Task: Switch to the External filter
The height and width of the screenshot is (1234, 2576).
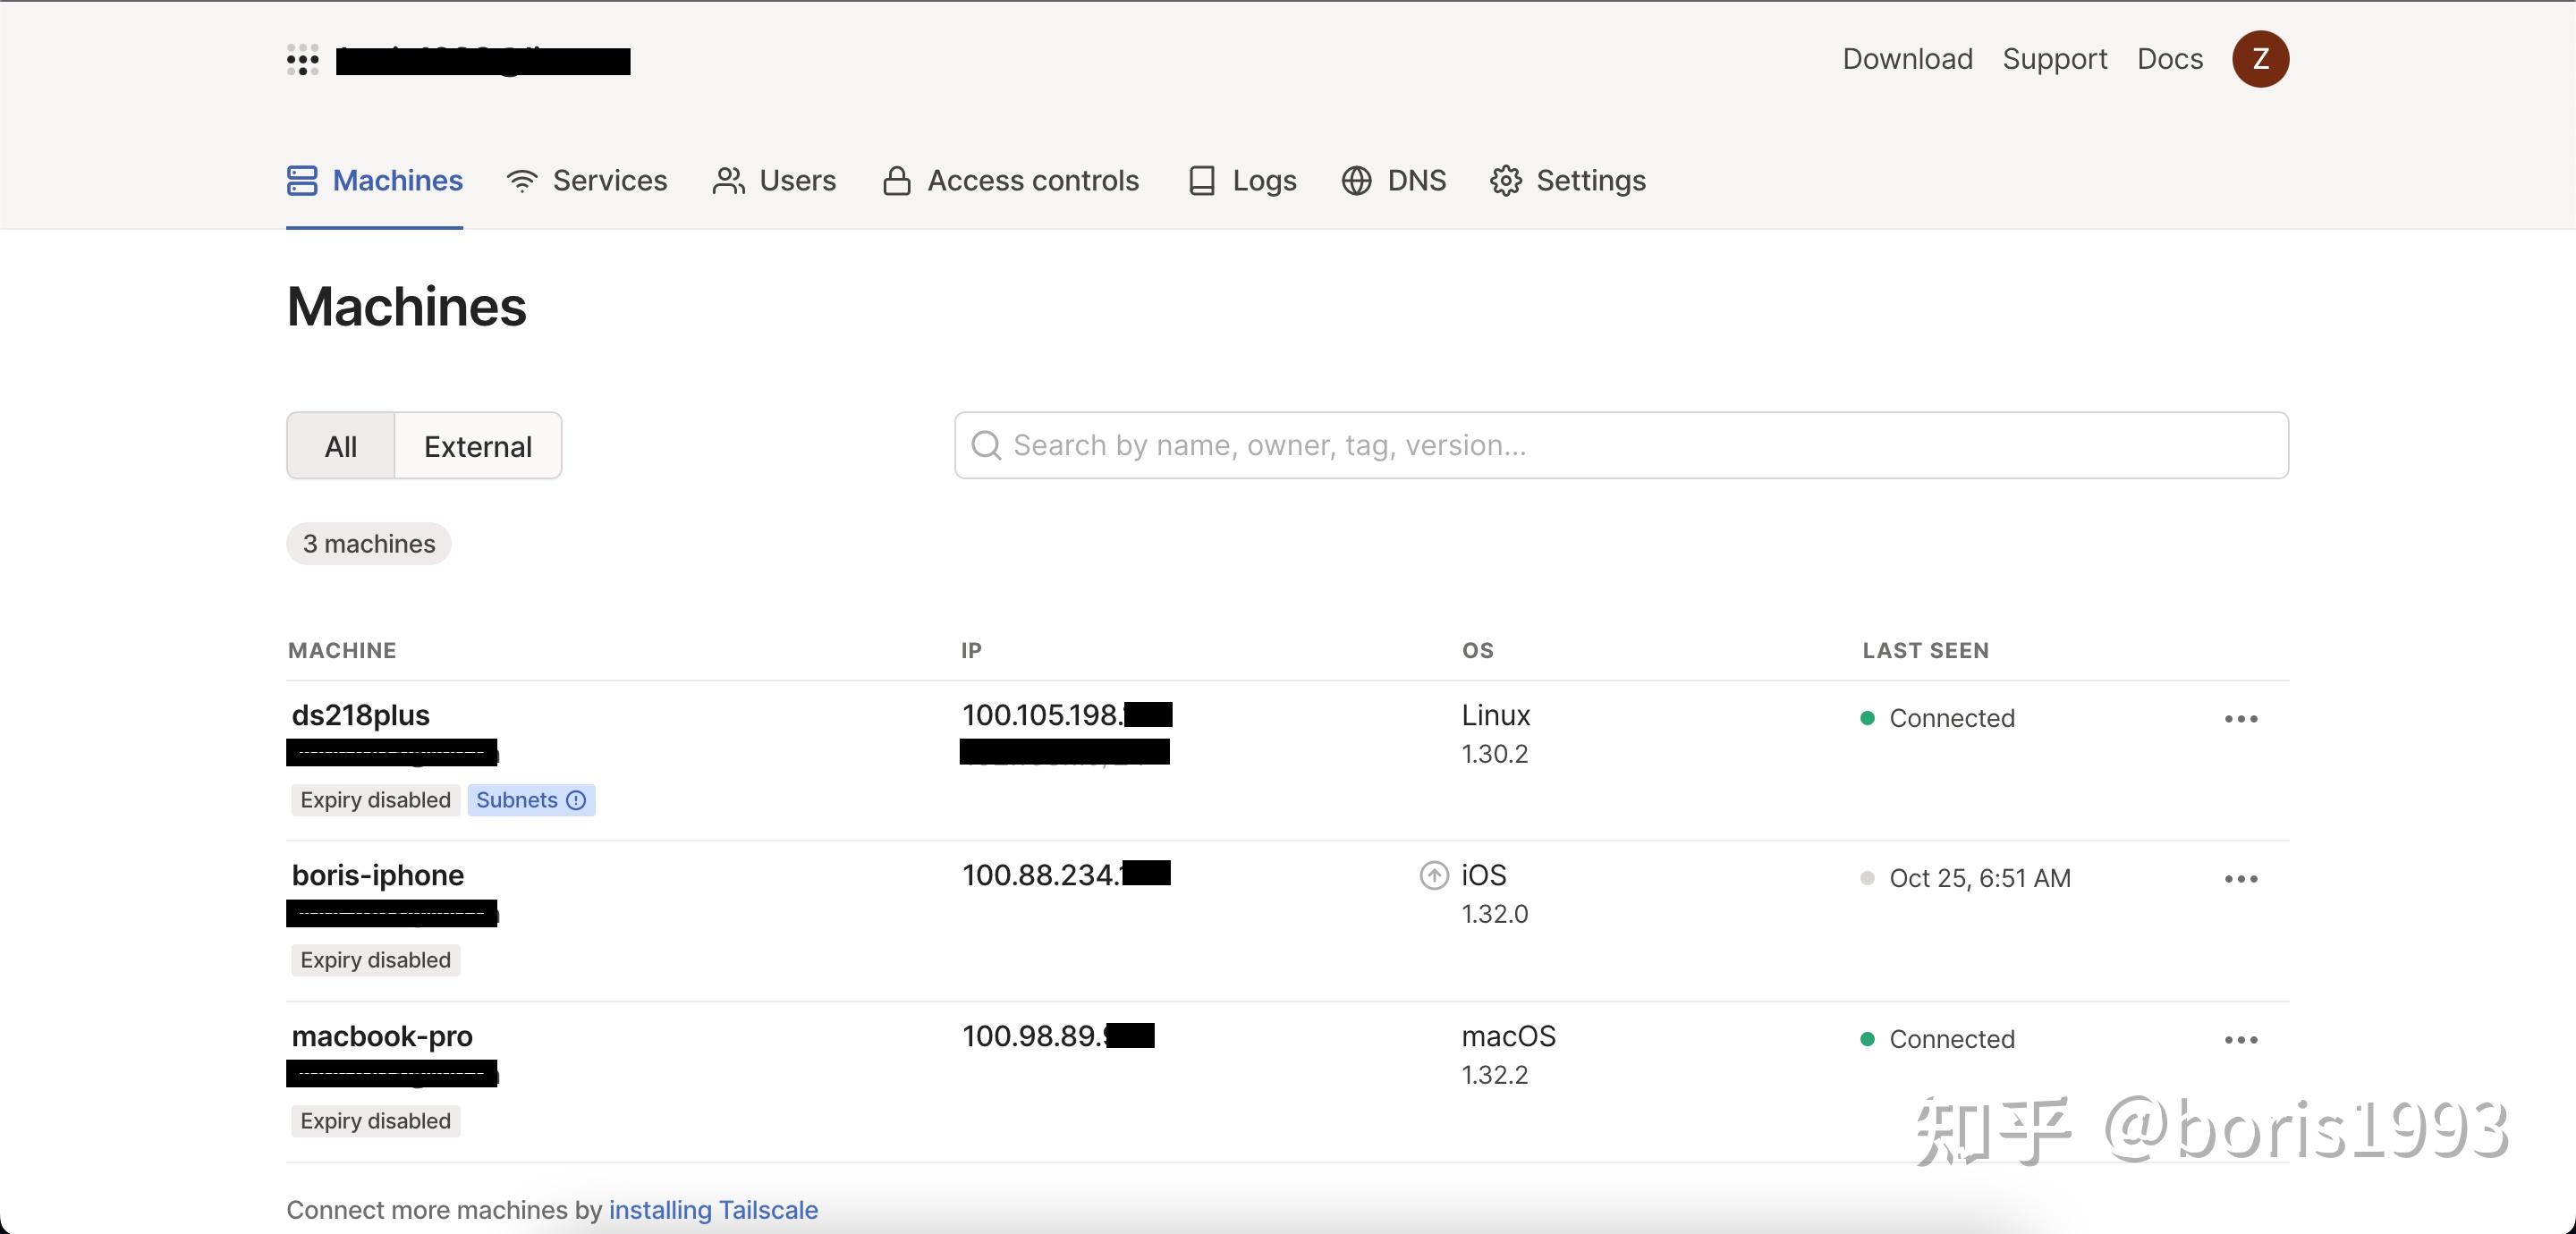Action: [478, 446]
